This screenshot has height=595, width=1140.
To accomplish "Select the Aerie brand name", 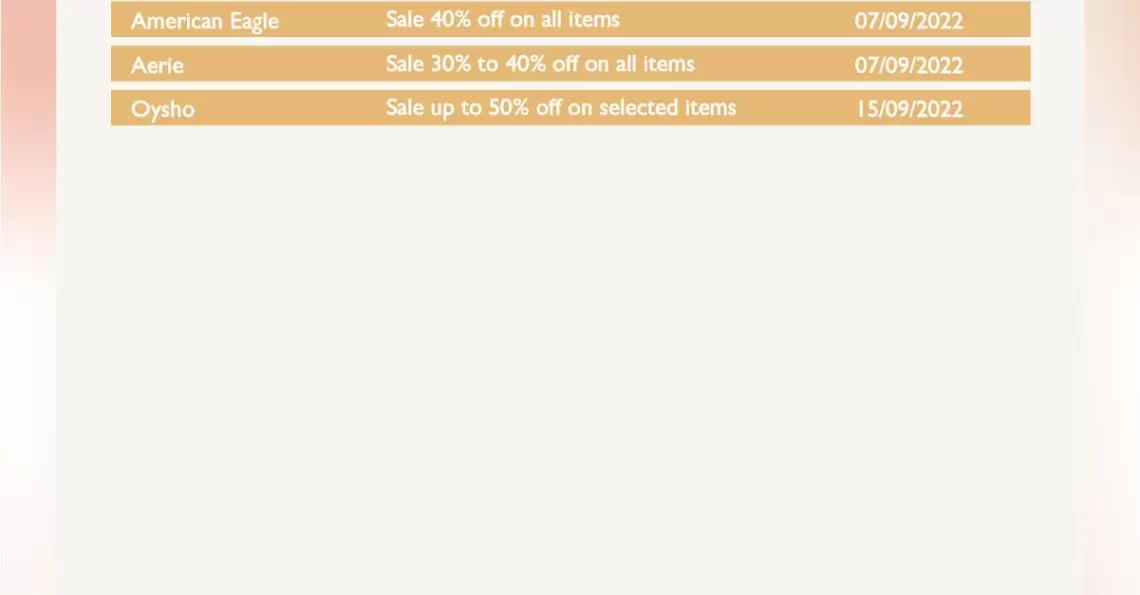I will point(157,65).
